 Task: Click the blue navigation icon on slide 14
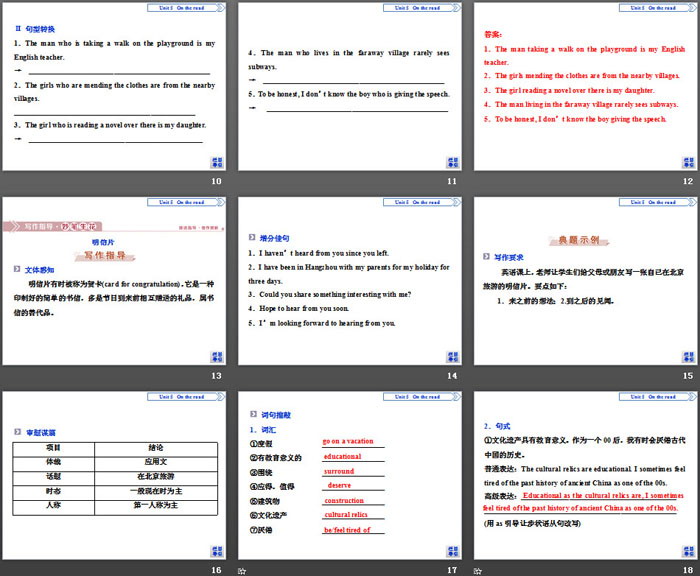(x=453, y=357)
